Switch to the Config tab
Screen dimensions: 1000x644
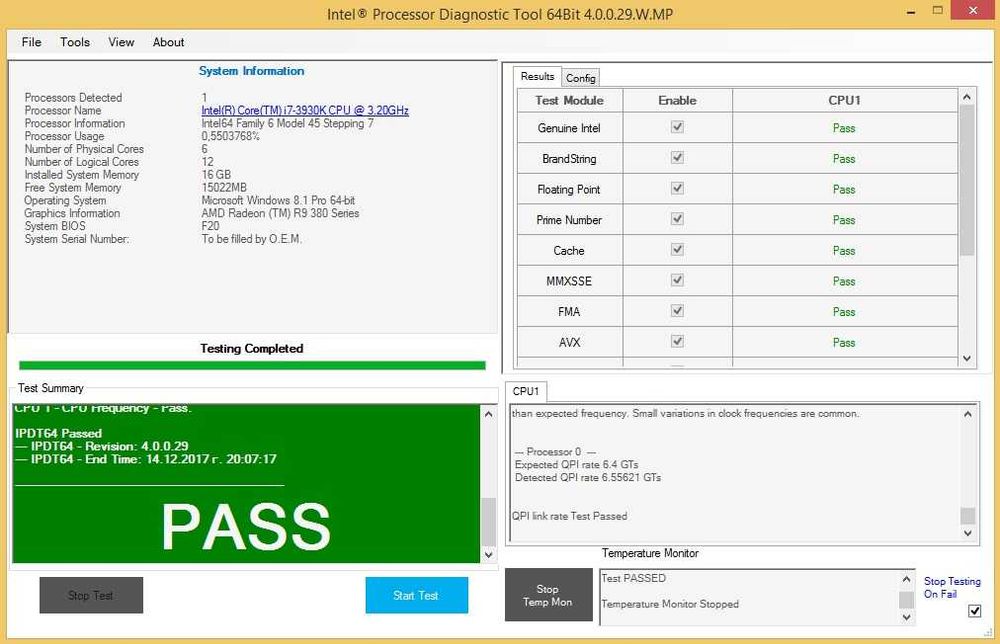pyautogui.click(x=580, y=78)
